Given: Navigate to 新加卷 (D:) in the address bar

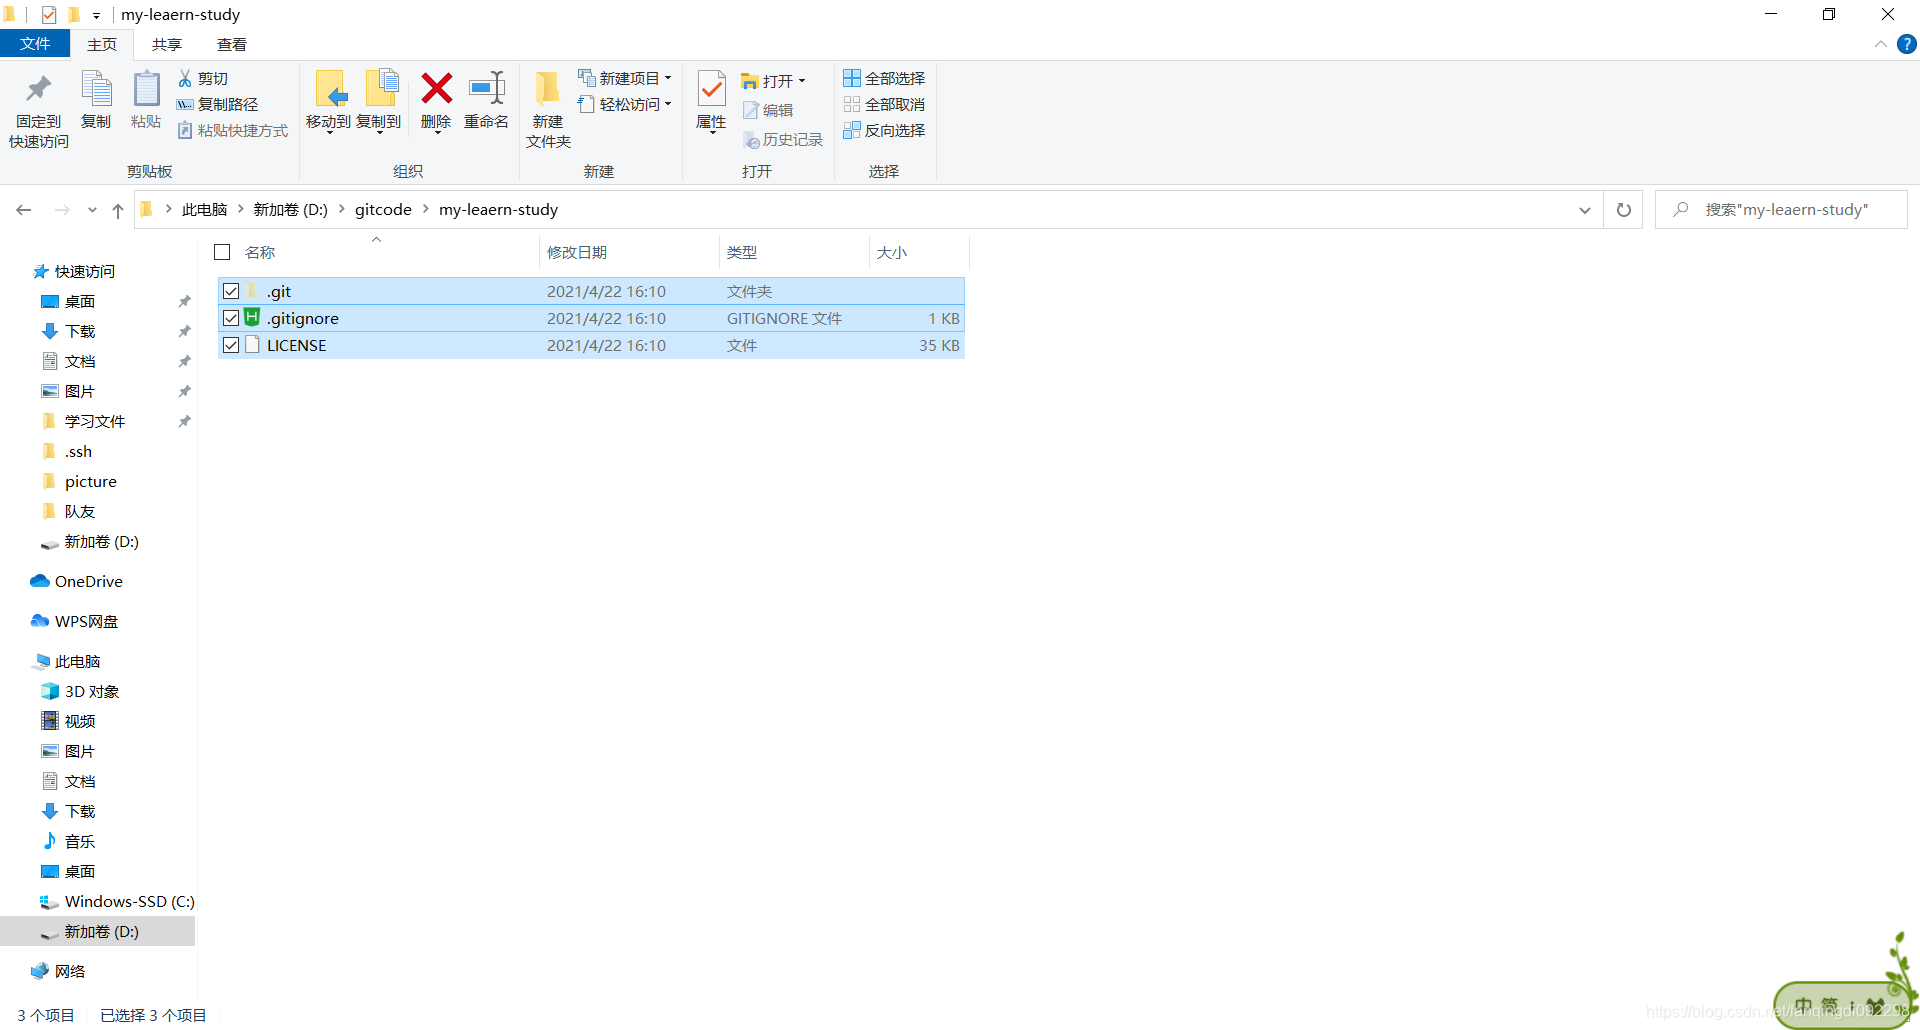Looking at the screenshot, I should pyautogui.click(x=290, y=209).
